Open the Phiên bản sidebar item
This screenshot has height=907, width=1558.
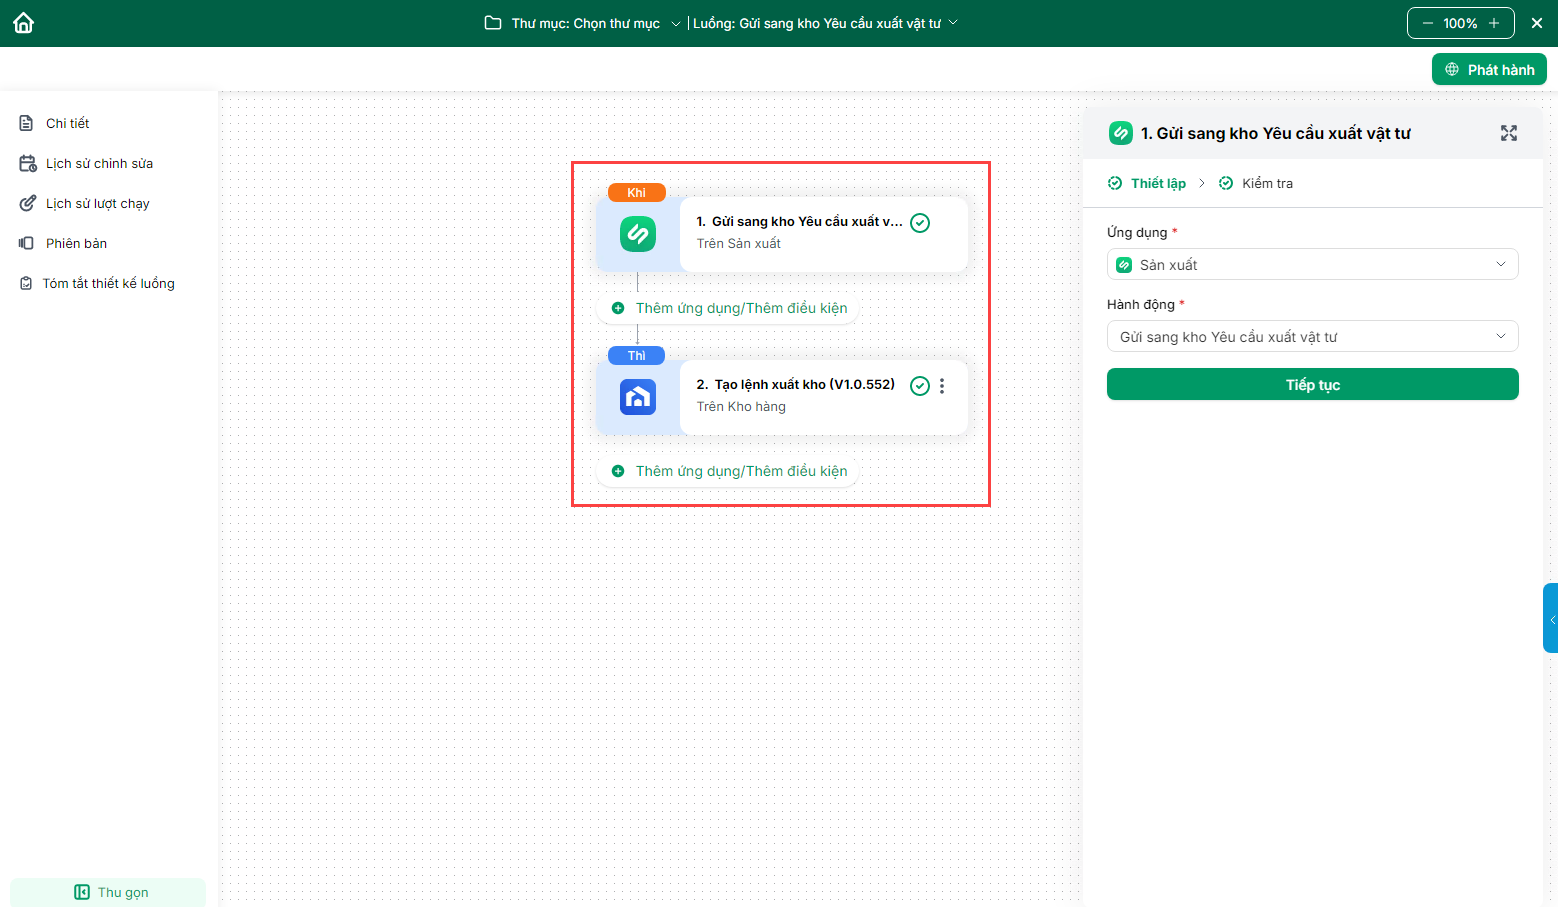(x=76, y=243)
